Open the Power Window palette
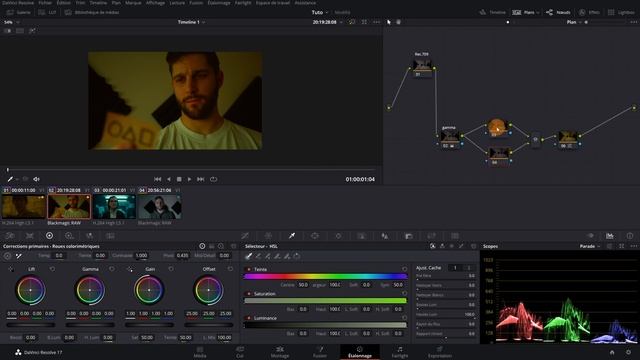The width and height of the screenshot is (640, 360). click(315, 236)
